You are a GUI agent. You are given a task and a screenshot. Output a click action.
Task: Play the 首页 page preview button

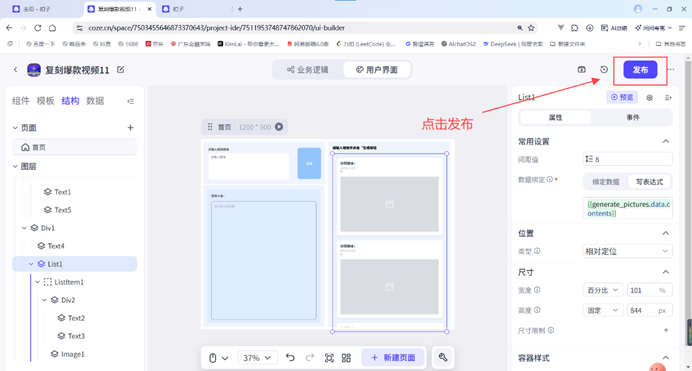[279, 127]
